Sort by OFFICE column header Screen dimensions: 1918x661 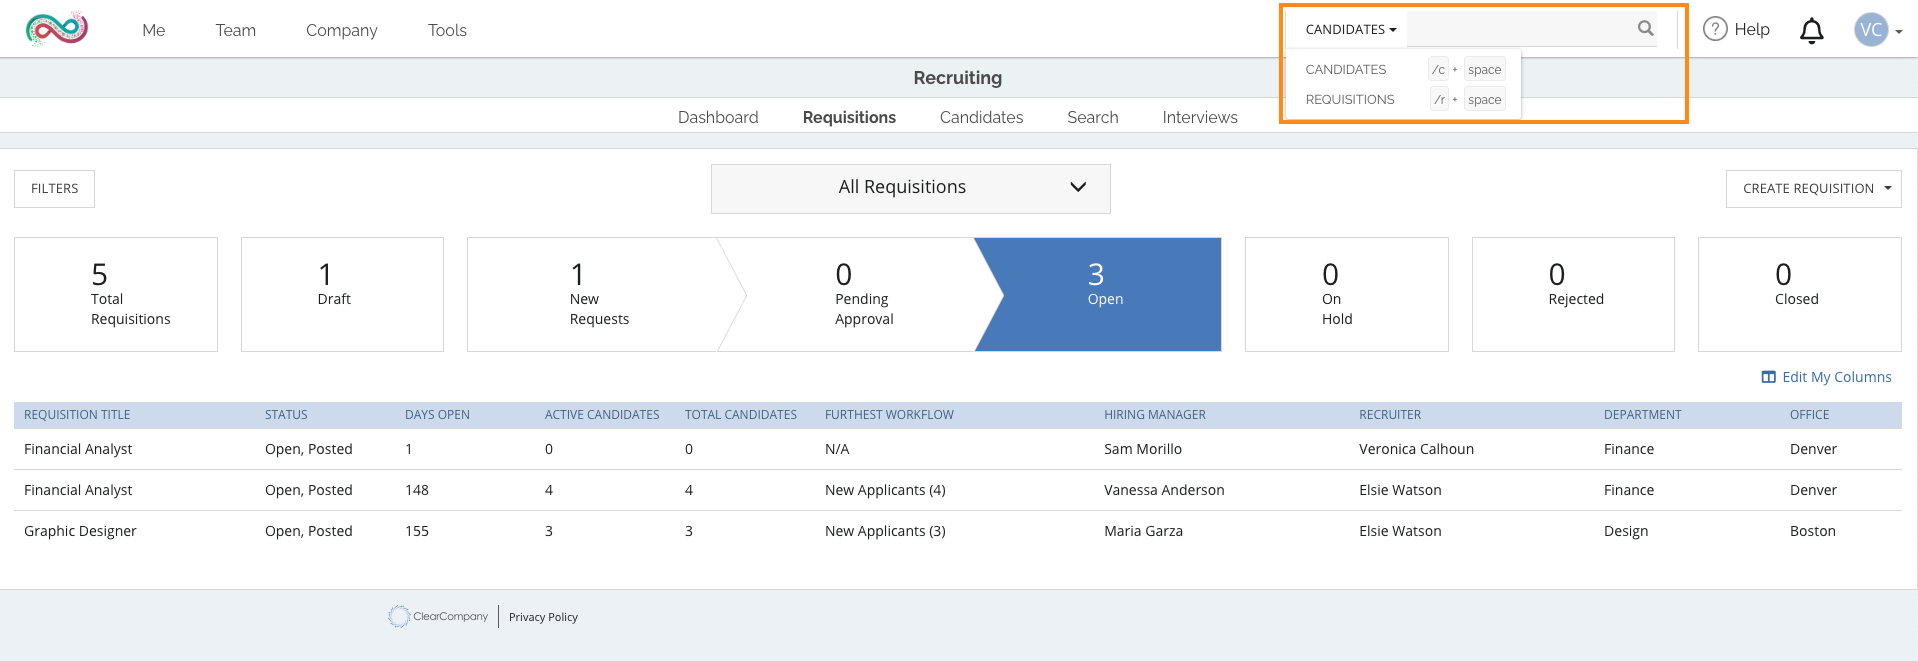coord(1809,415)
